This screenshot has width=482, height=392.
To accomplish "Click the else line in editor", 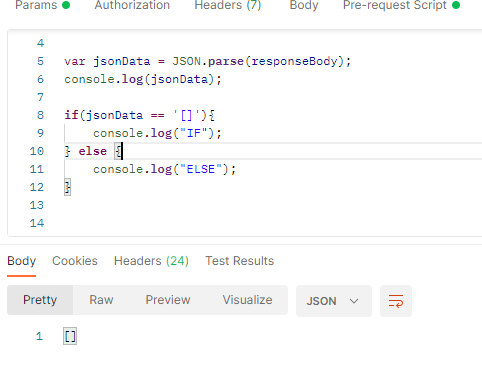I will (x=93, y=151).
